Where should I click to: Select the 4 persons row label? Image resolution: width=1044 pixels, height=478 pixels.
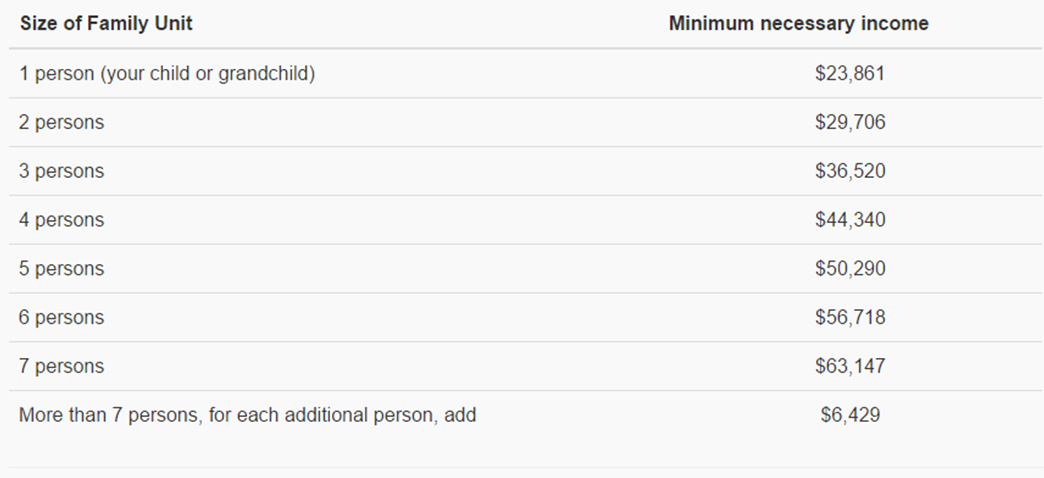pyautogui.click(x=61, y=220)
